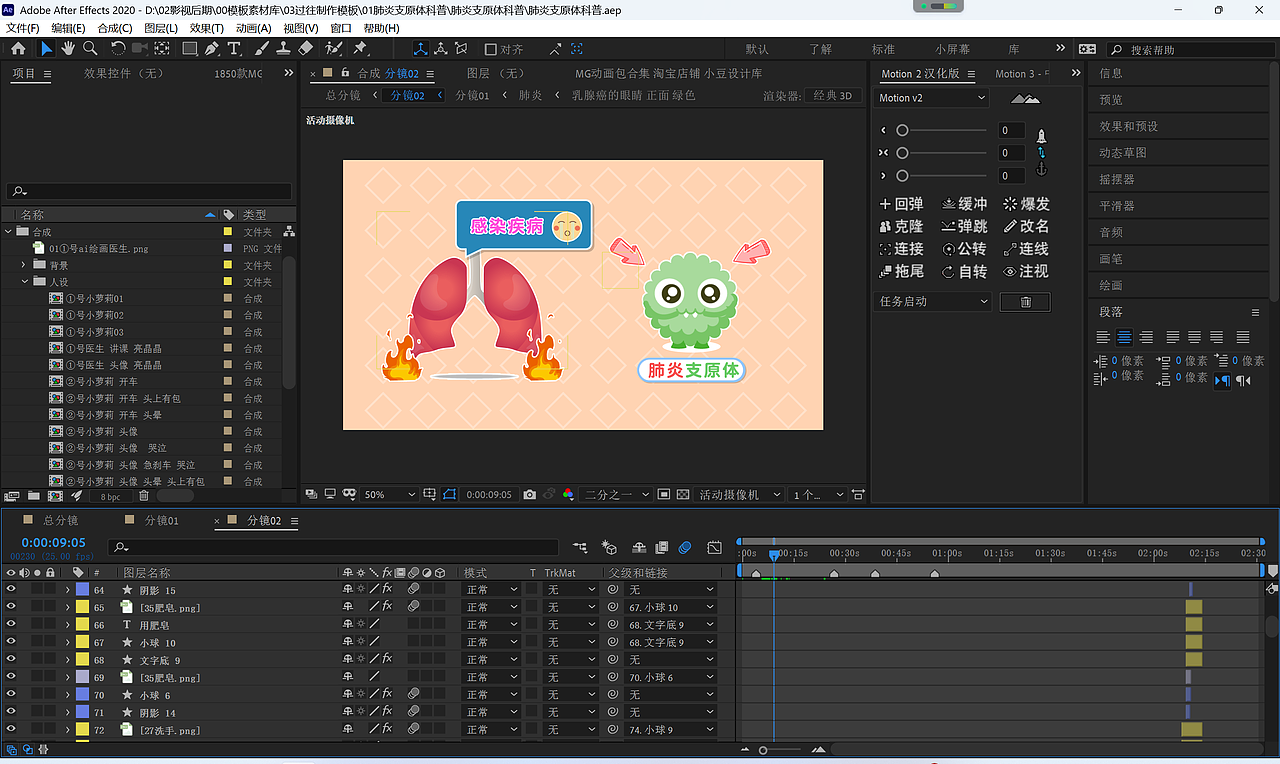Select the Puppet Pin tool
The height and width of the screenshot is (764, 1280).
pos(360,48)
